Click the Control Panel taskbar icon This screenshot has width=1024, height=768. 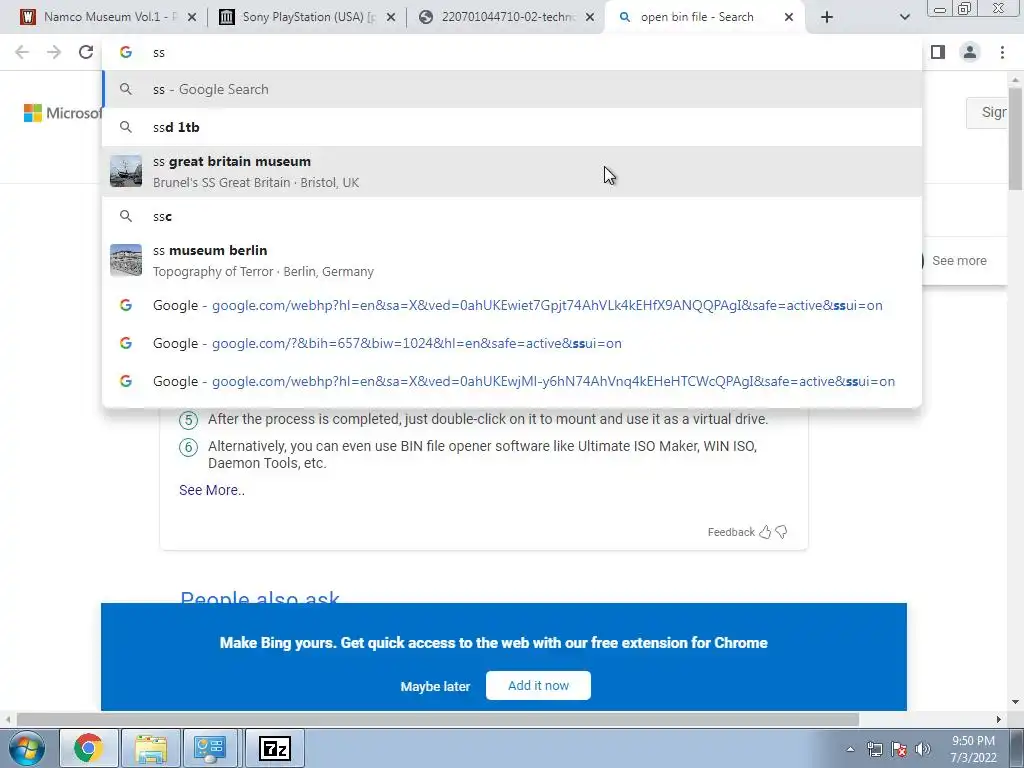[210, 748]
